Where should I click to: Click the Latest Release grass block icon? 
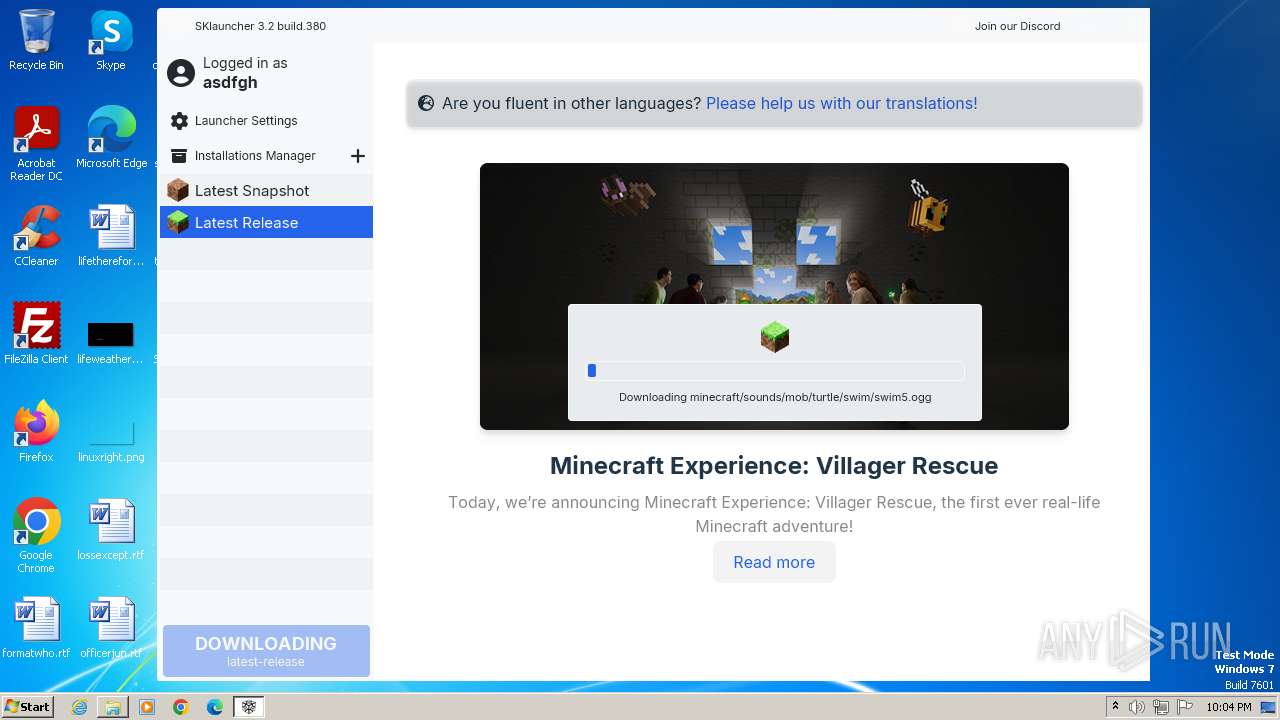click(x=178, y=223)
